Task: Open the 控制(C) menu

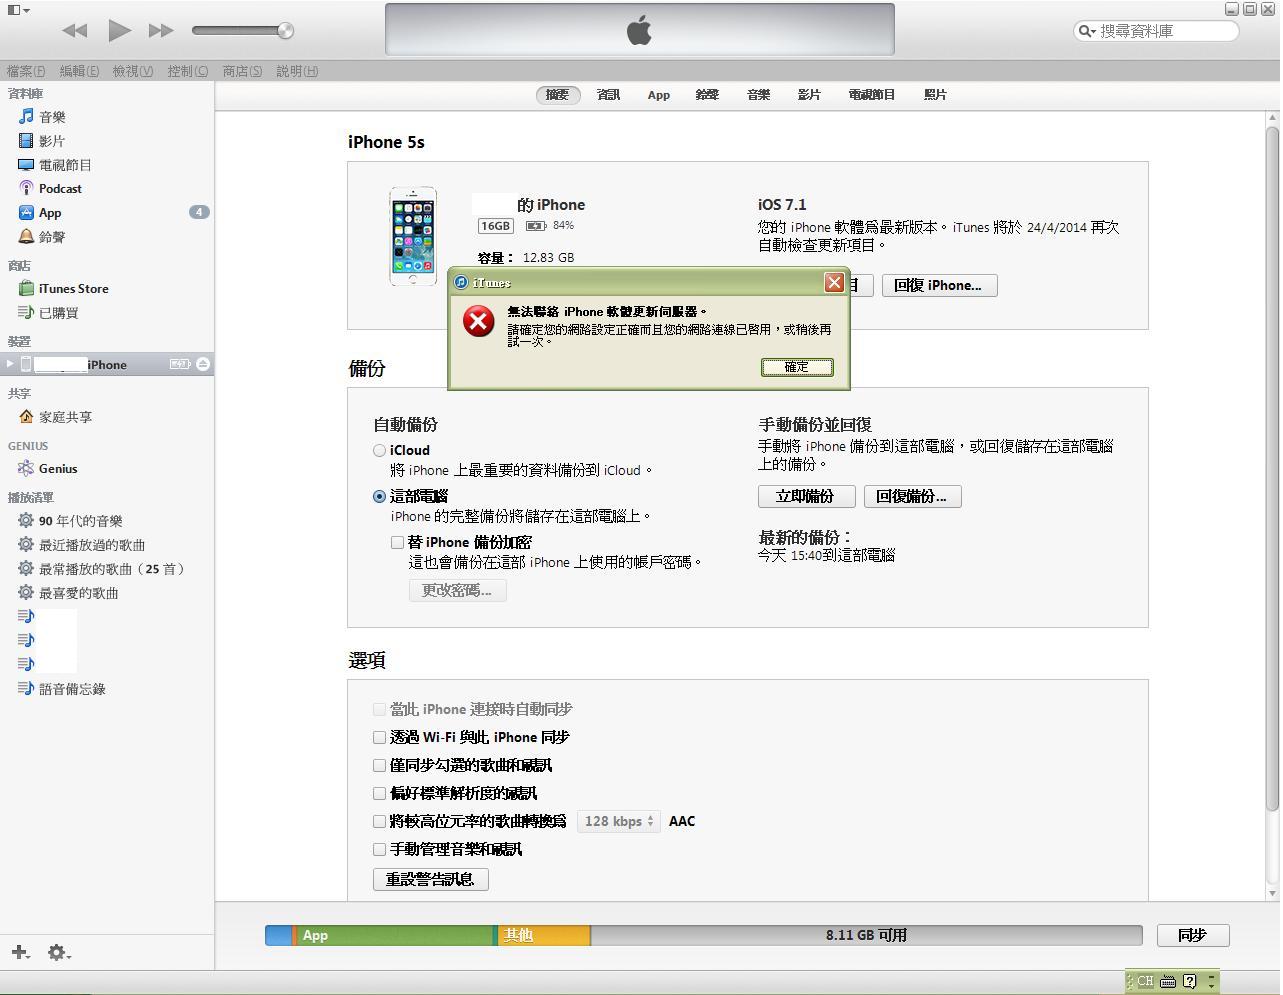Action: pyautogui.click(x=188, y=71)
